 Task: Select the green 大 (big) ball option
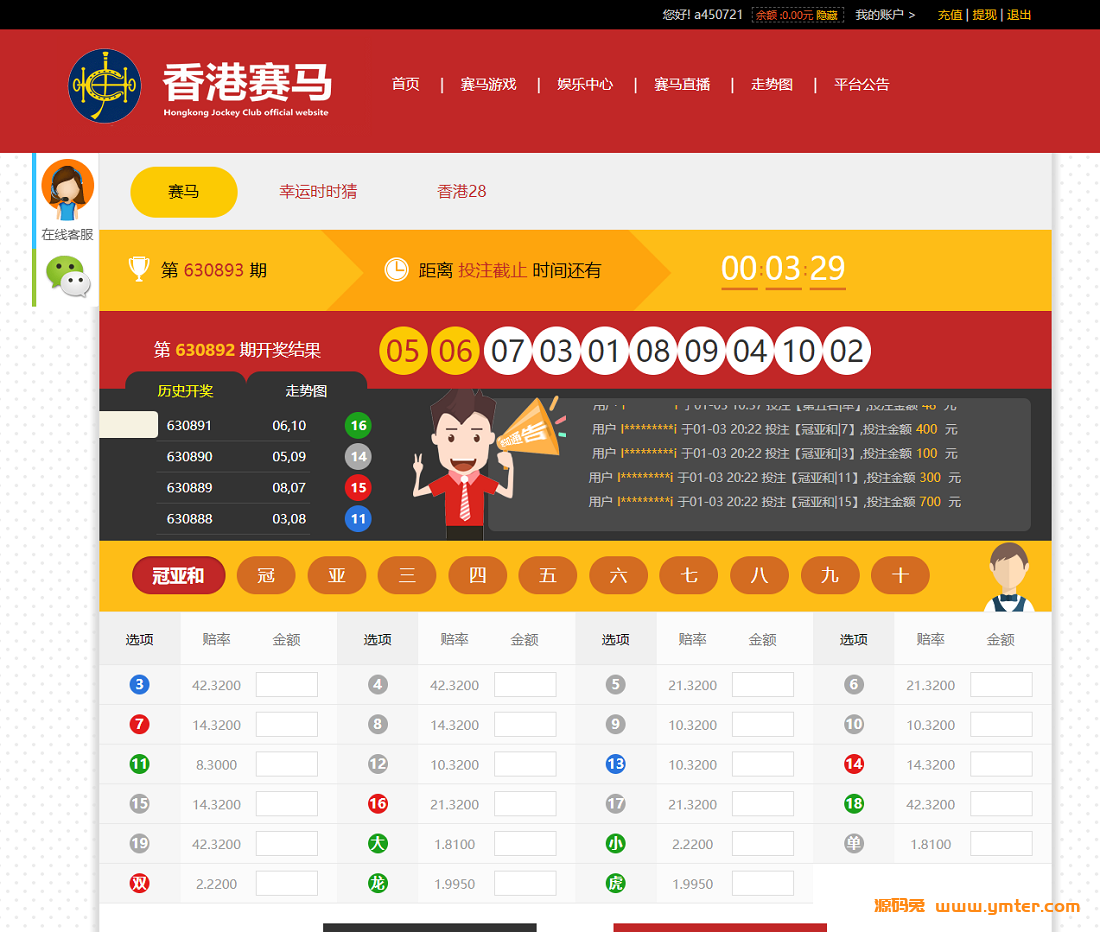click(x=377, y=844)
